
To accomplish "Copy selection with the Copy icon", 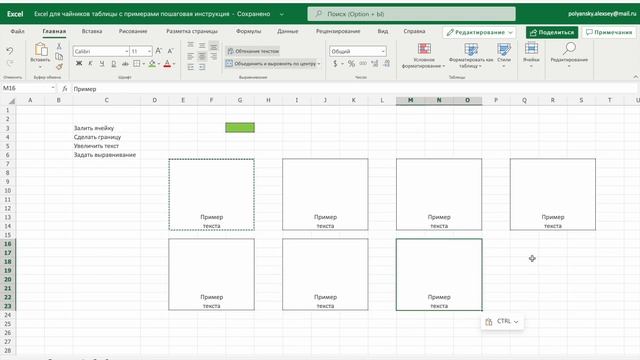I will pos(59,56).
